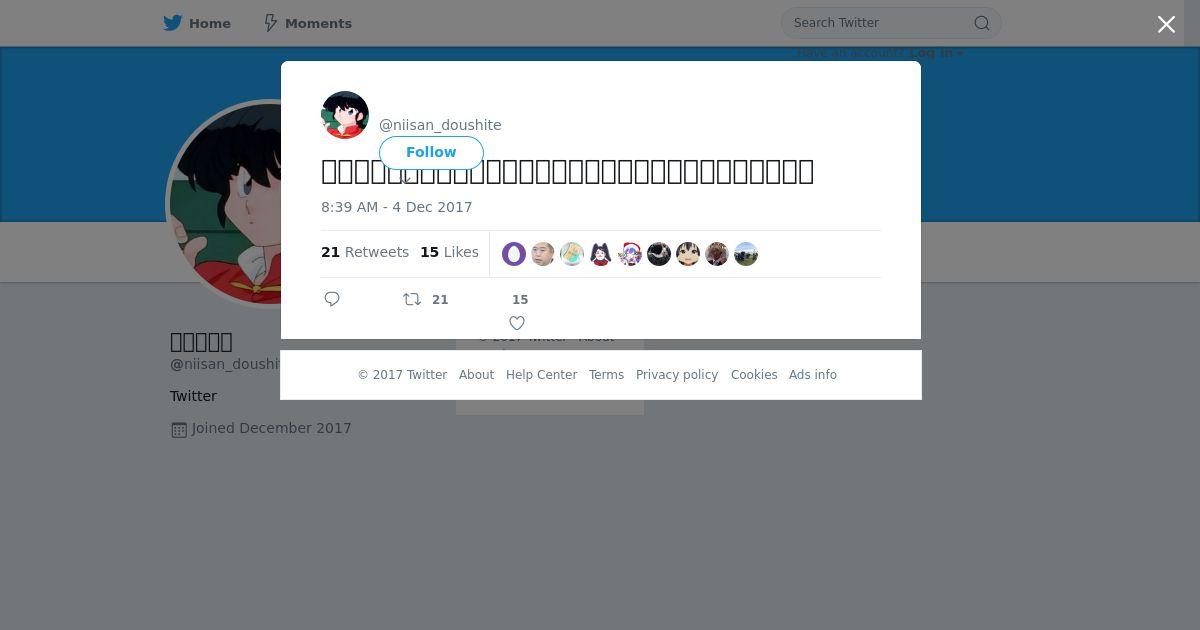Open the Privacy policy footer link

pyautogui.click(x=677, y=375)
